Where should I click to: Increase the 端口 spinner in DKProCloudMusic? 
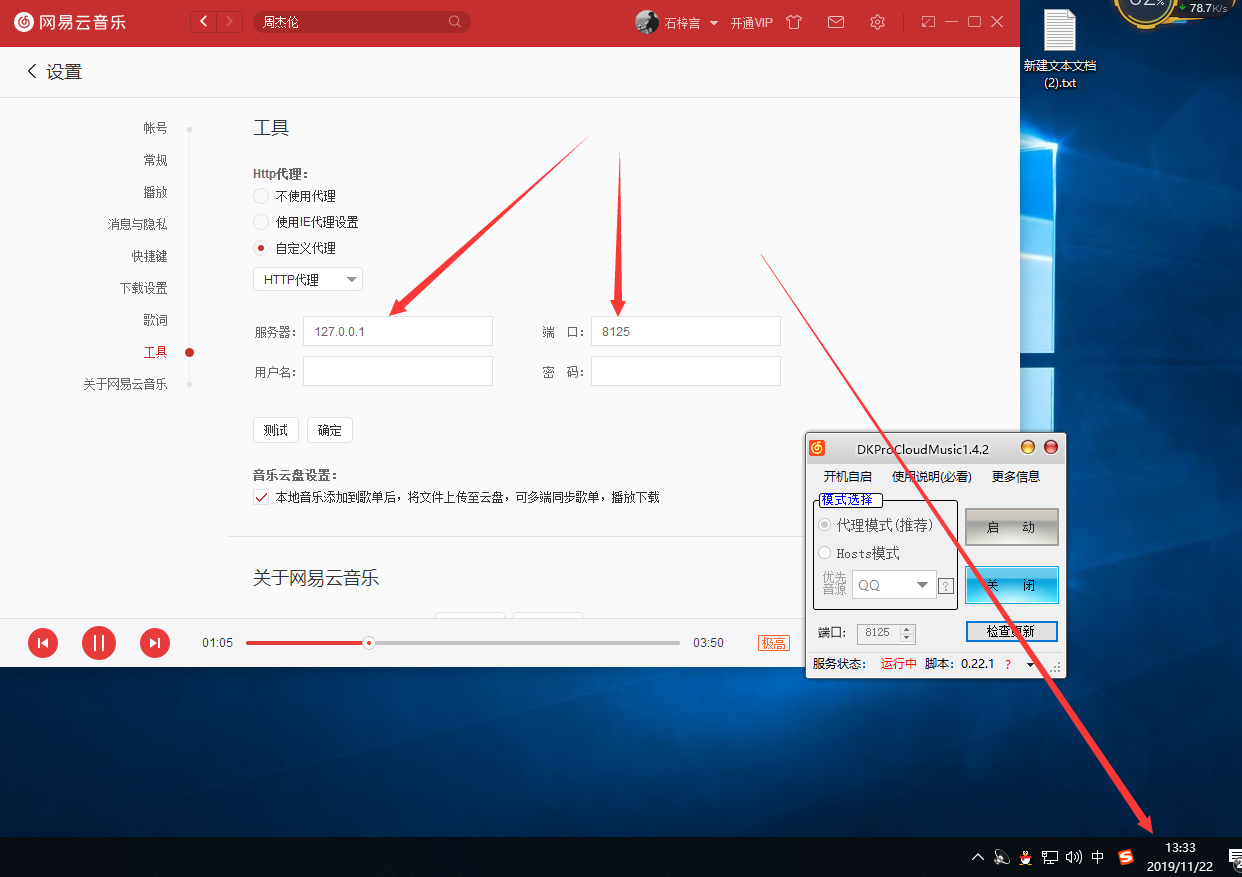(x=907, y=628)
